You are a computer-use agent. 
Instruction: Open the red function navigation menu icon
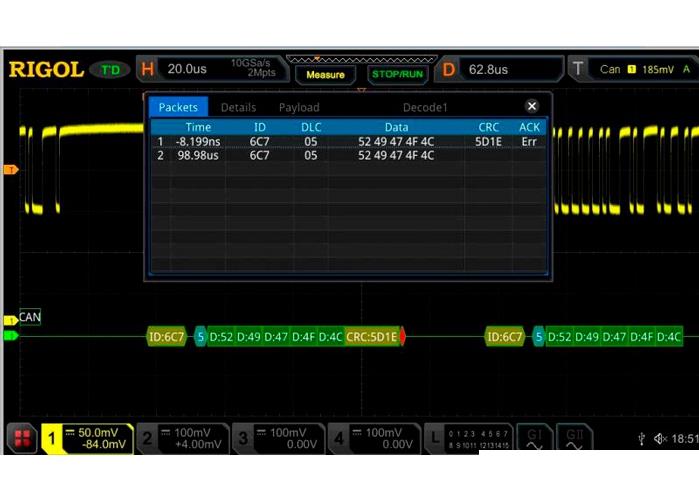point(20,438)
